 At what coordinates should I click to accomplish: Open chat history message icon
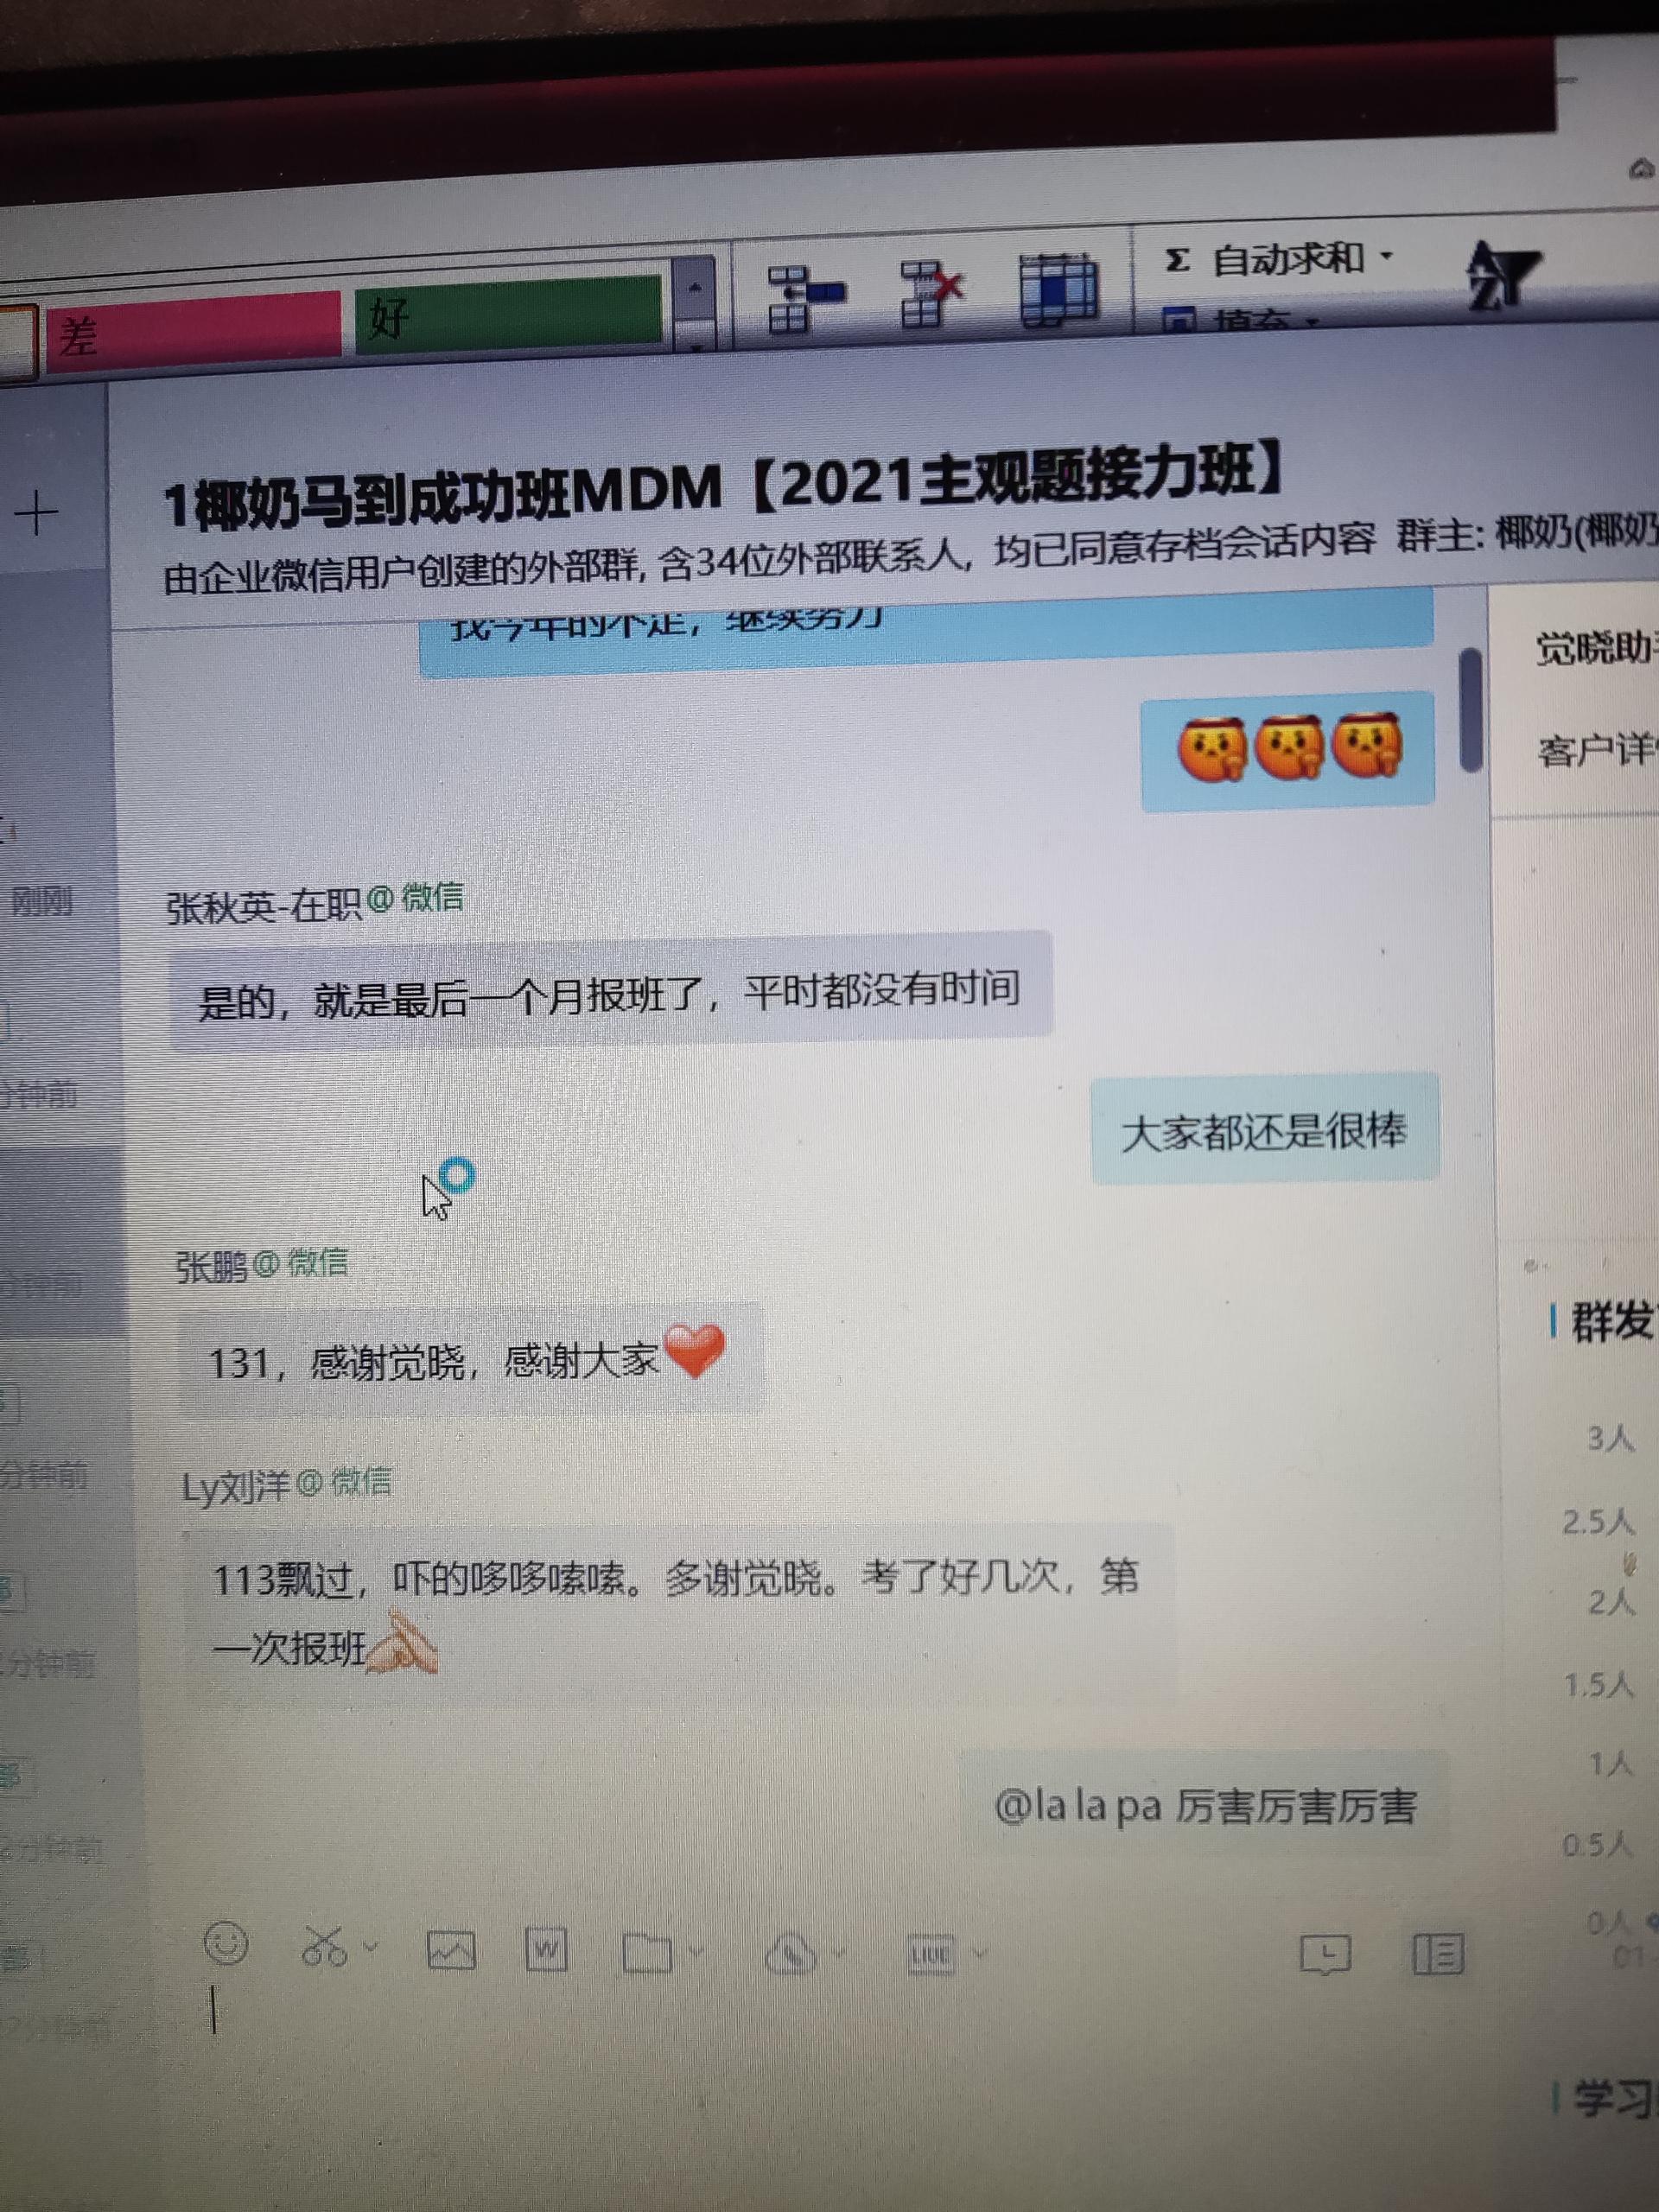1325,1954
